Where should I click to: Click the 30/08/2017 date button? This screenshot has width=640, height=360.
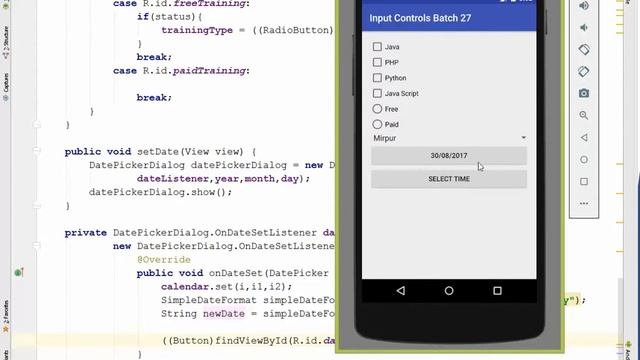point(449,156)
